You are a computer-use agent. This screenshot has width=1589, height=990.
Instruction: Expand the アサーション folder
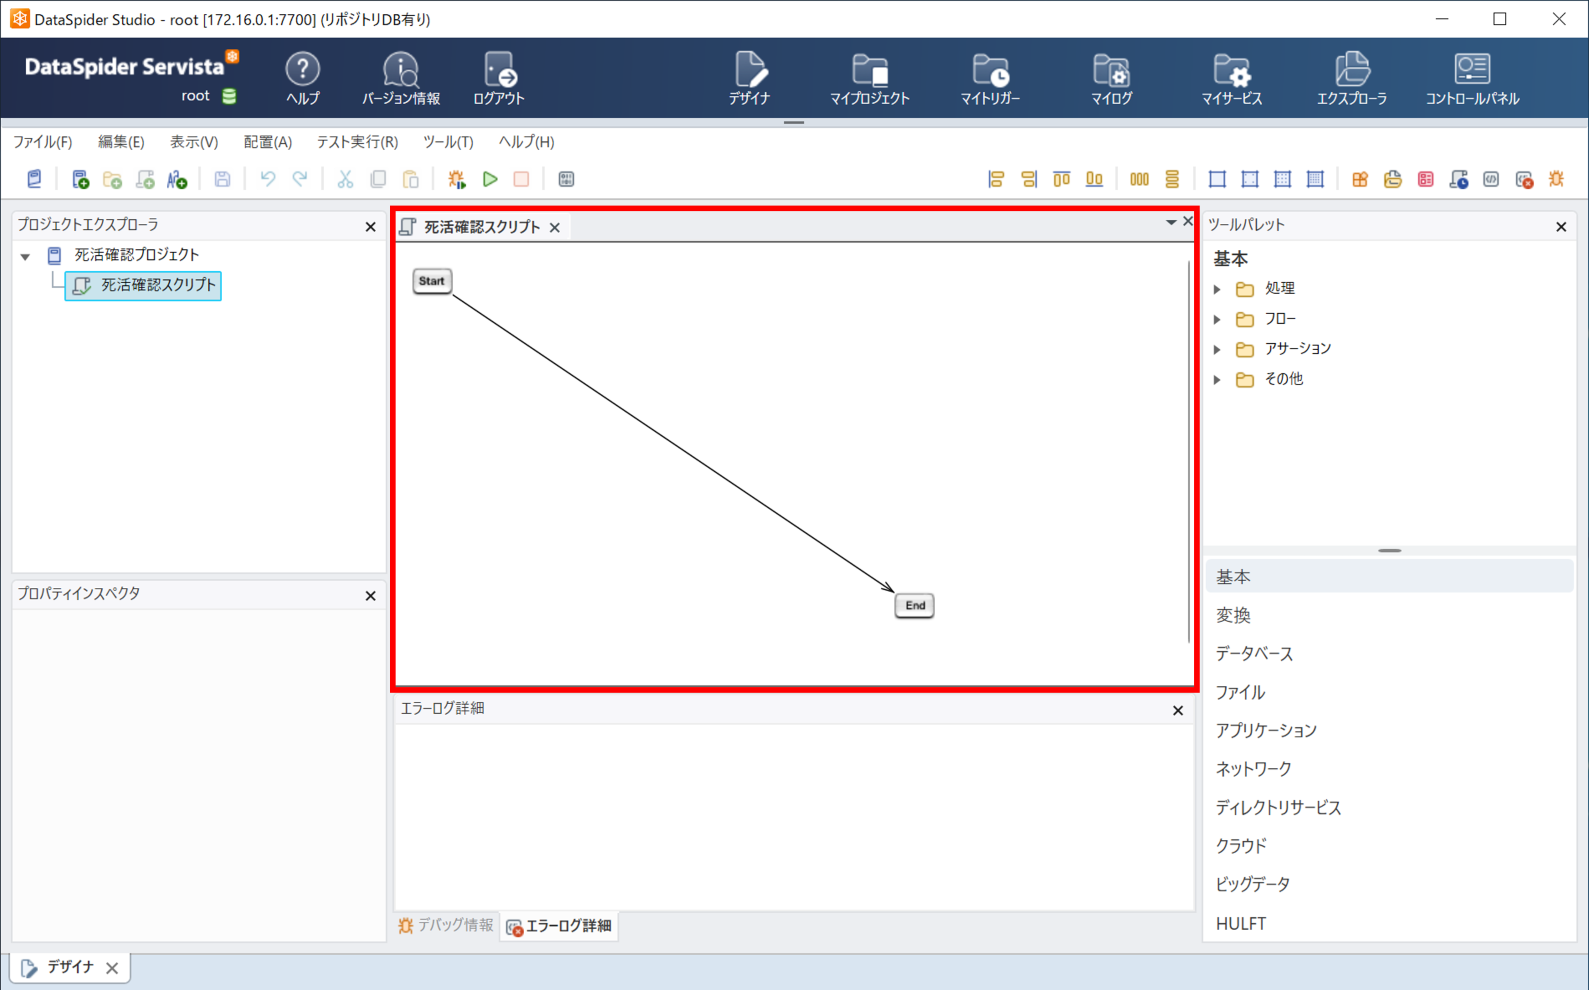(1217, 349)
